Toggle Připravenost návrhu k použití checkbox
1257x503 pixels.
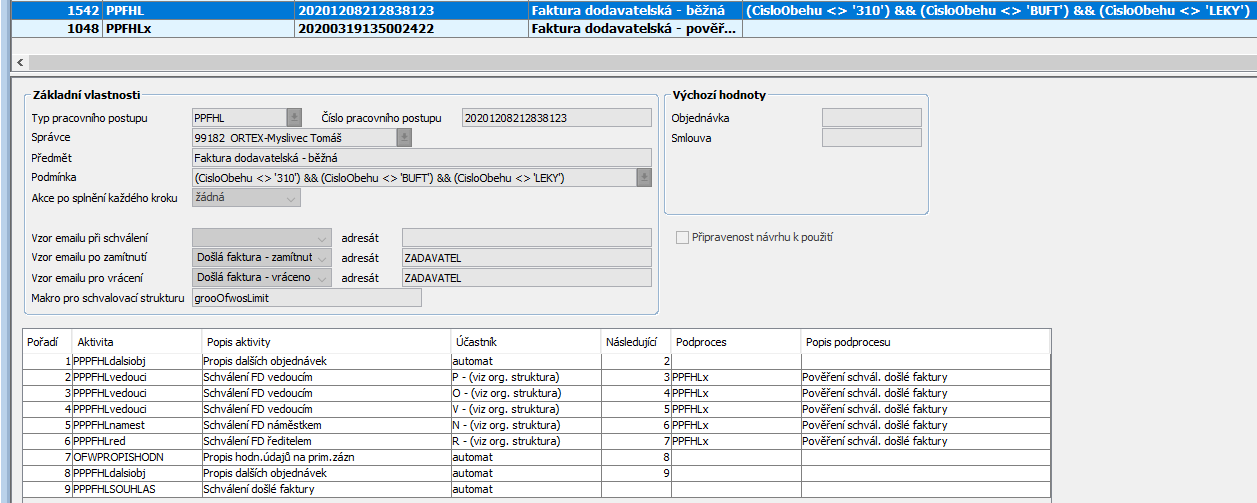coord(683,237)
